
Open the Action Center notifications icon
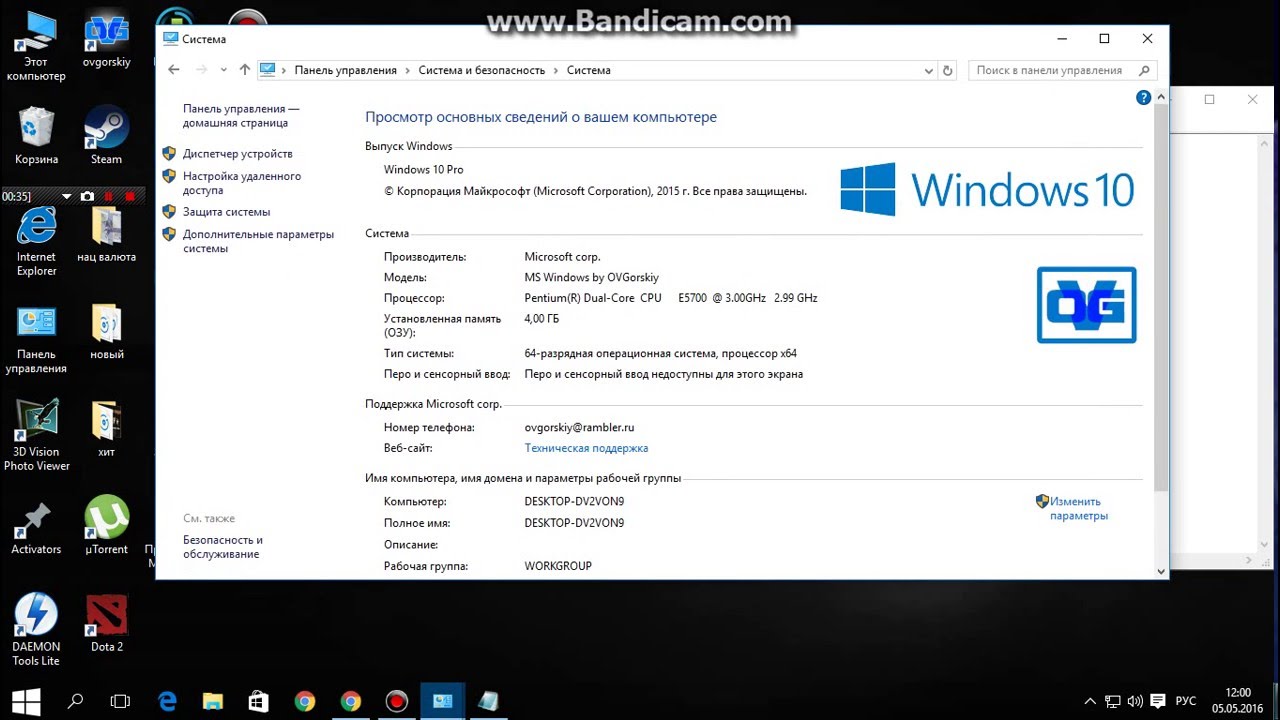pos(1157,701)
